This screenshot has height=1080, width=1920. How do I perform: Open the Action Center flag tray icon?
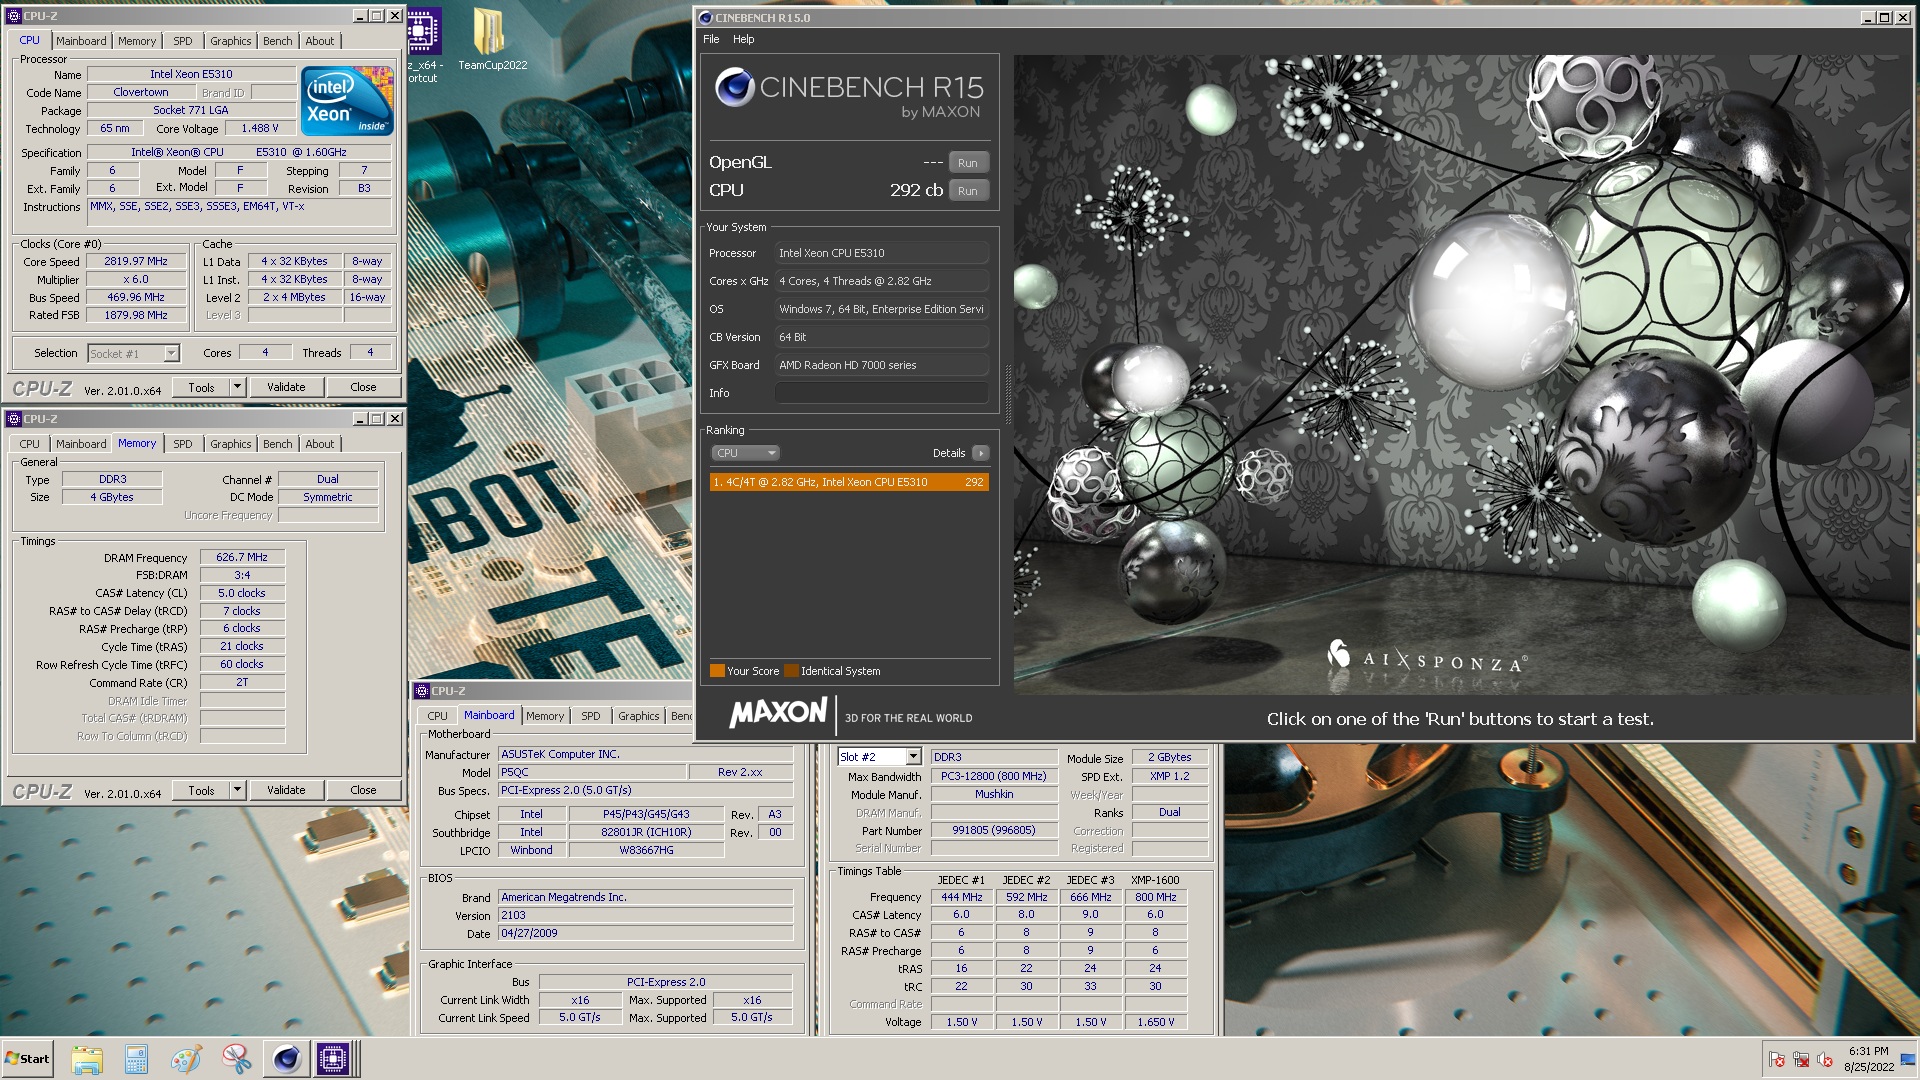tap(1777, 1059)
